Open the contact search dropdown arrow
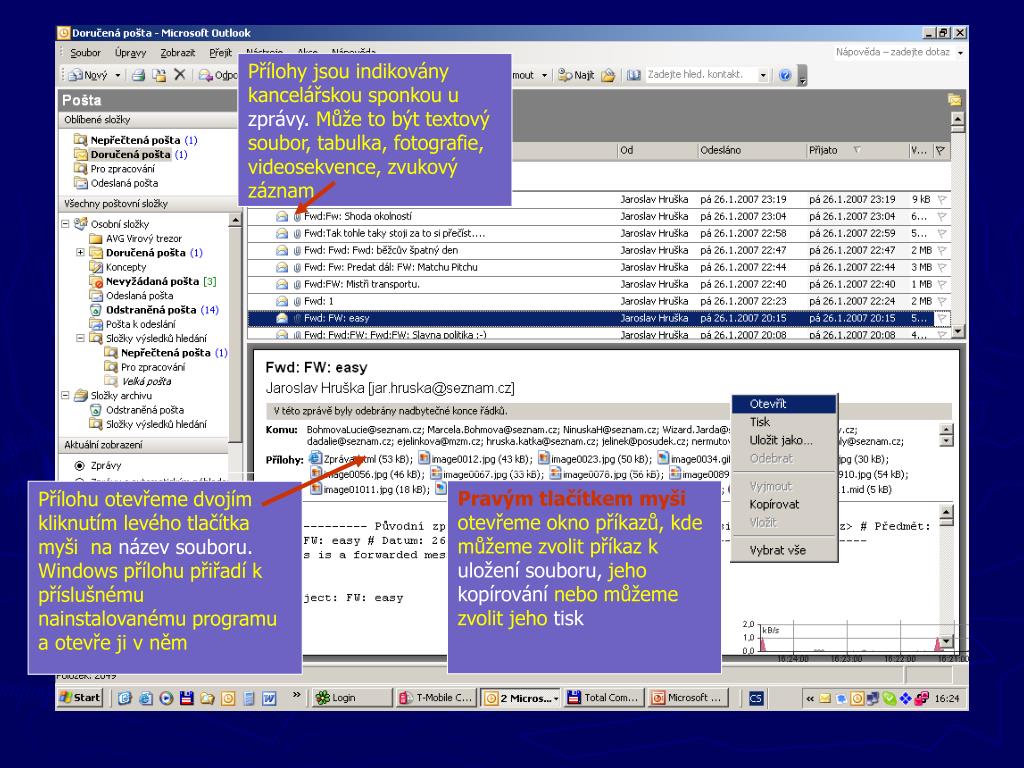 (763, 75)
